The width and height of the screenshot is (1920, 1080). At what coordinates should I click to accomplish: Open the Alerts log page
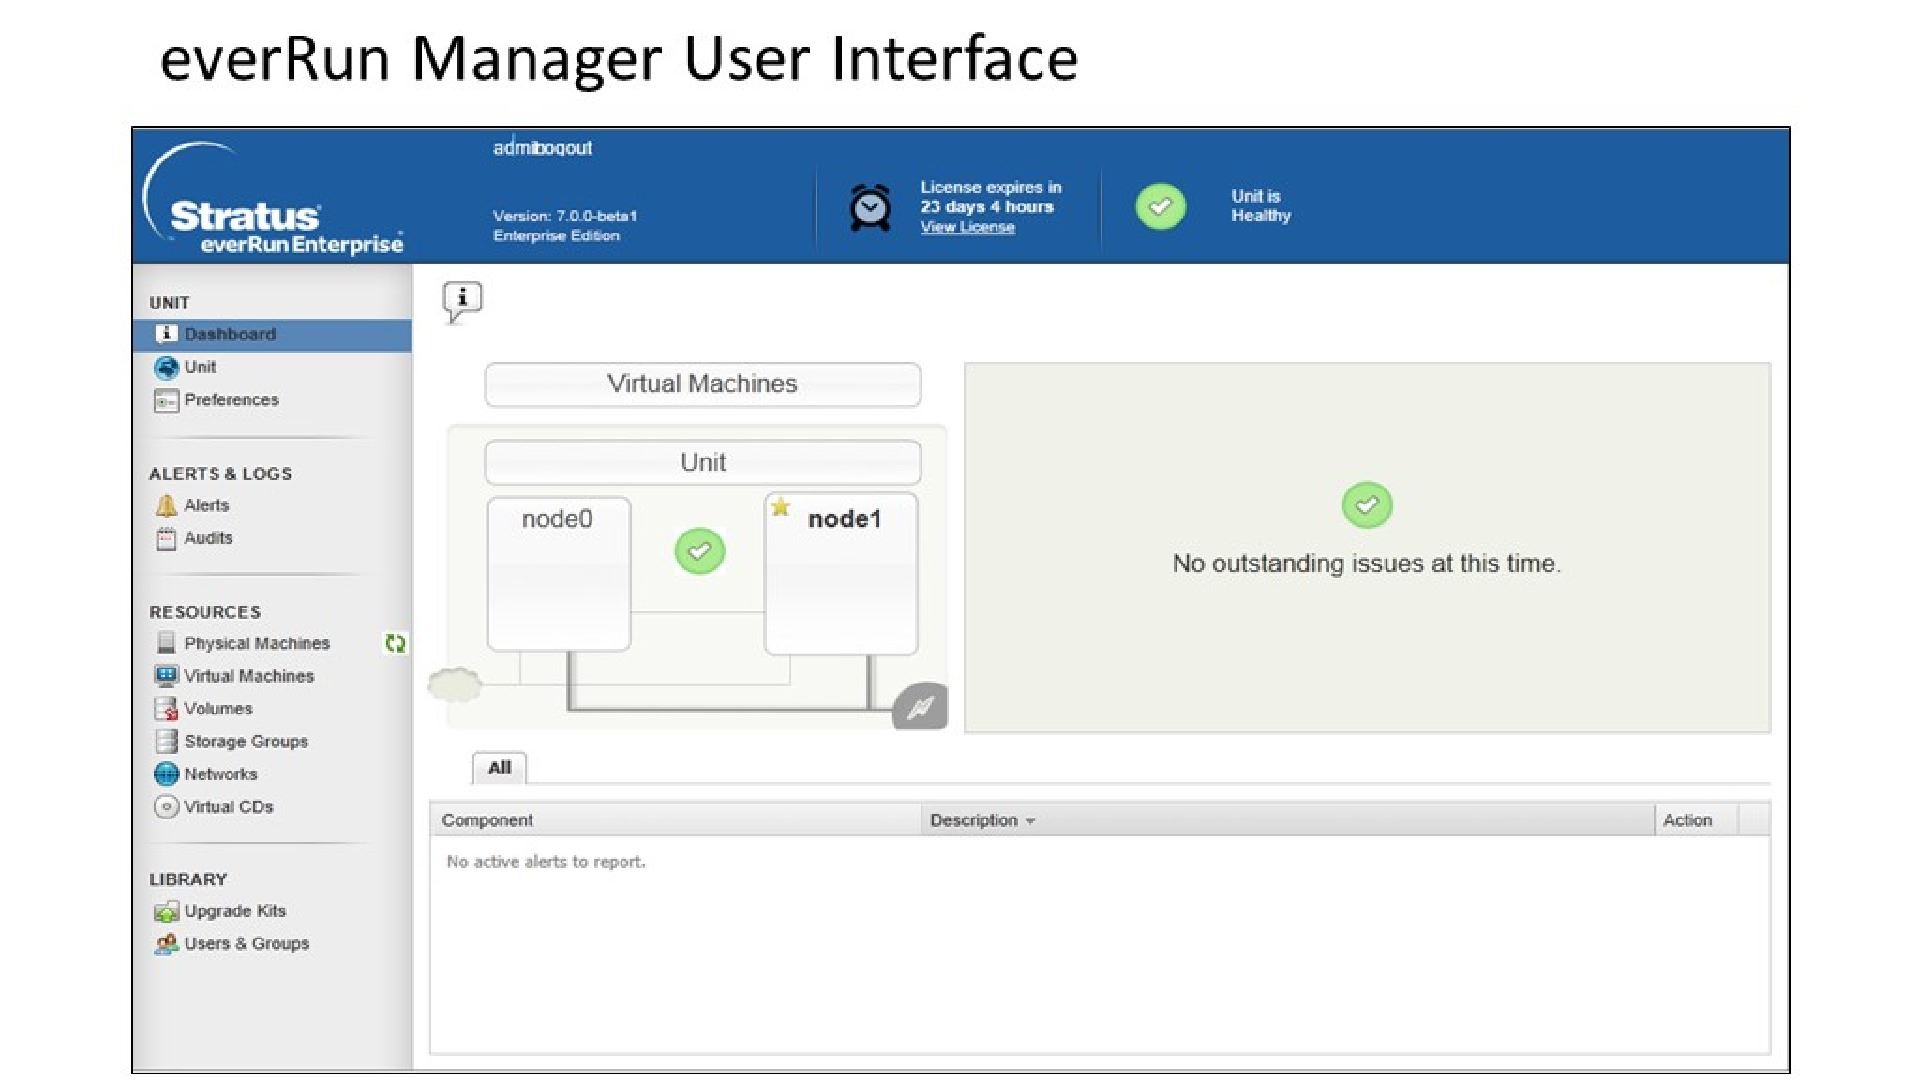(206, 506)
